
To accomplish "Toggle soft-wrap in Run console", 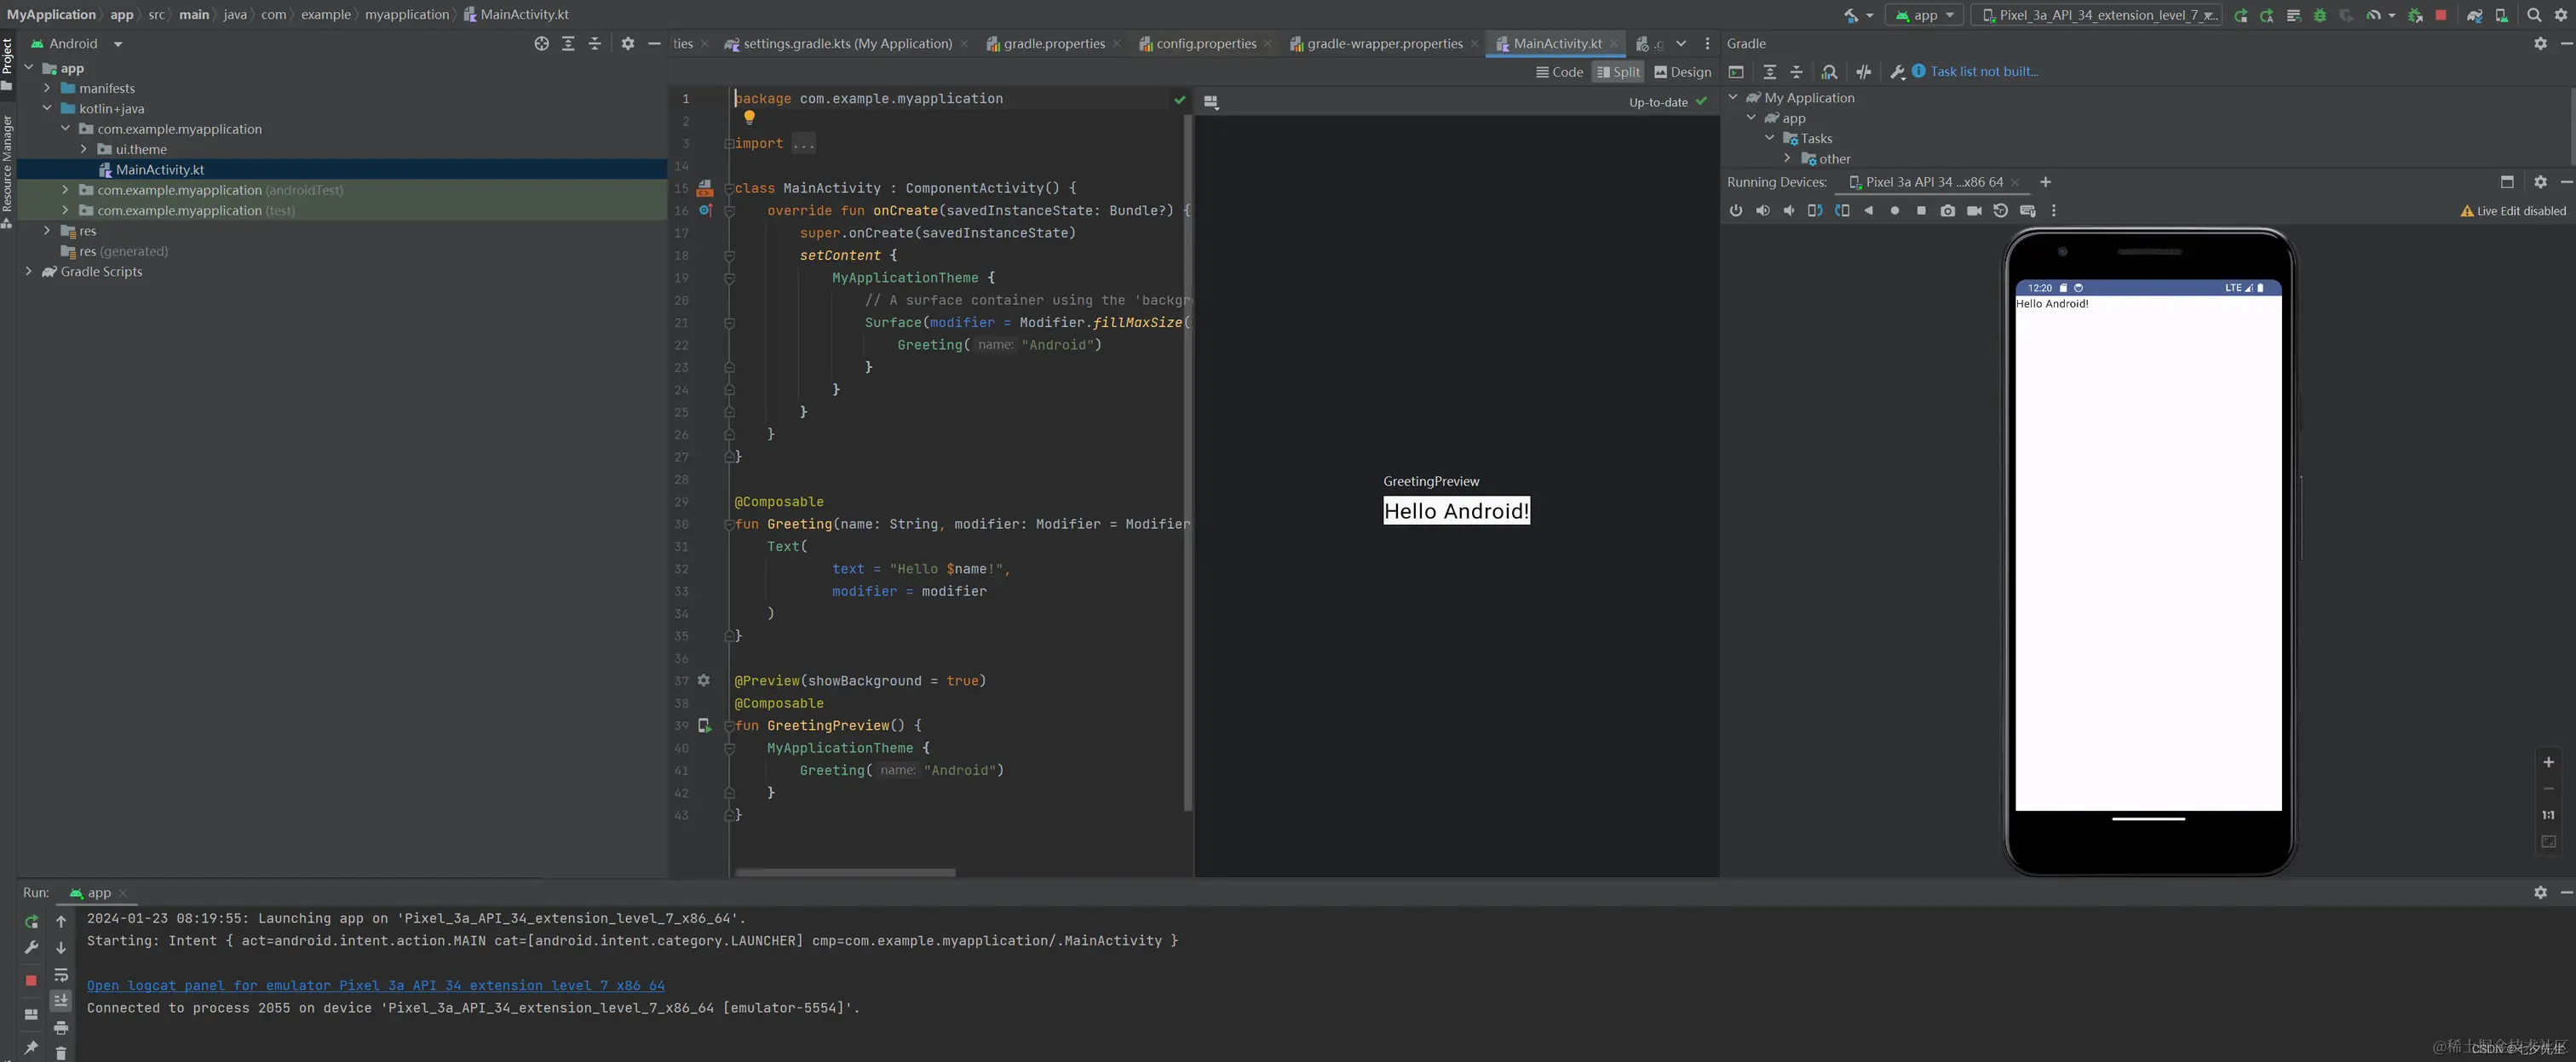I will coord(61,975).
